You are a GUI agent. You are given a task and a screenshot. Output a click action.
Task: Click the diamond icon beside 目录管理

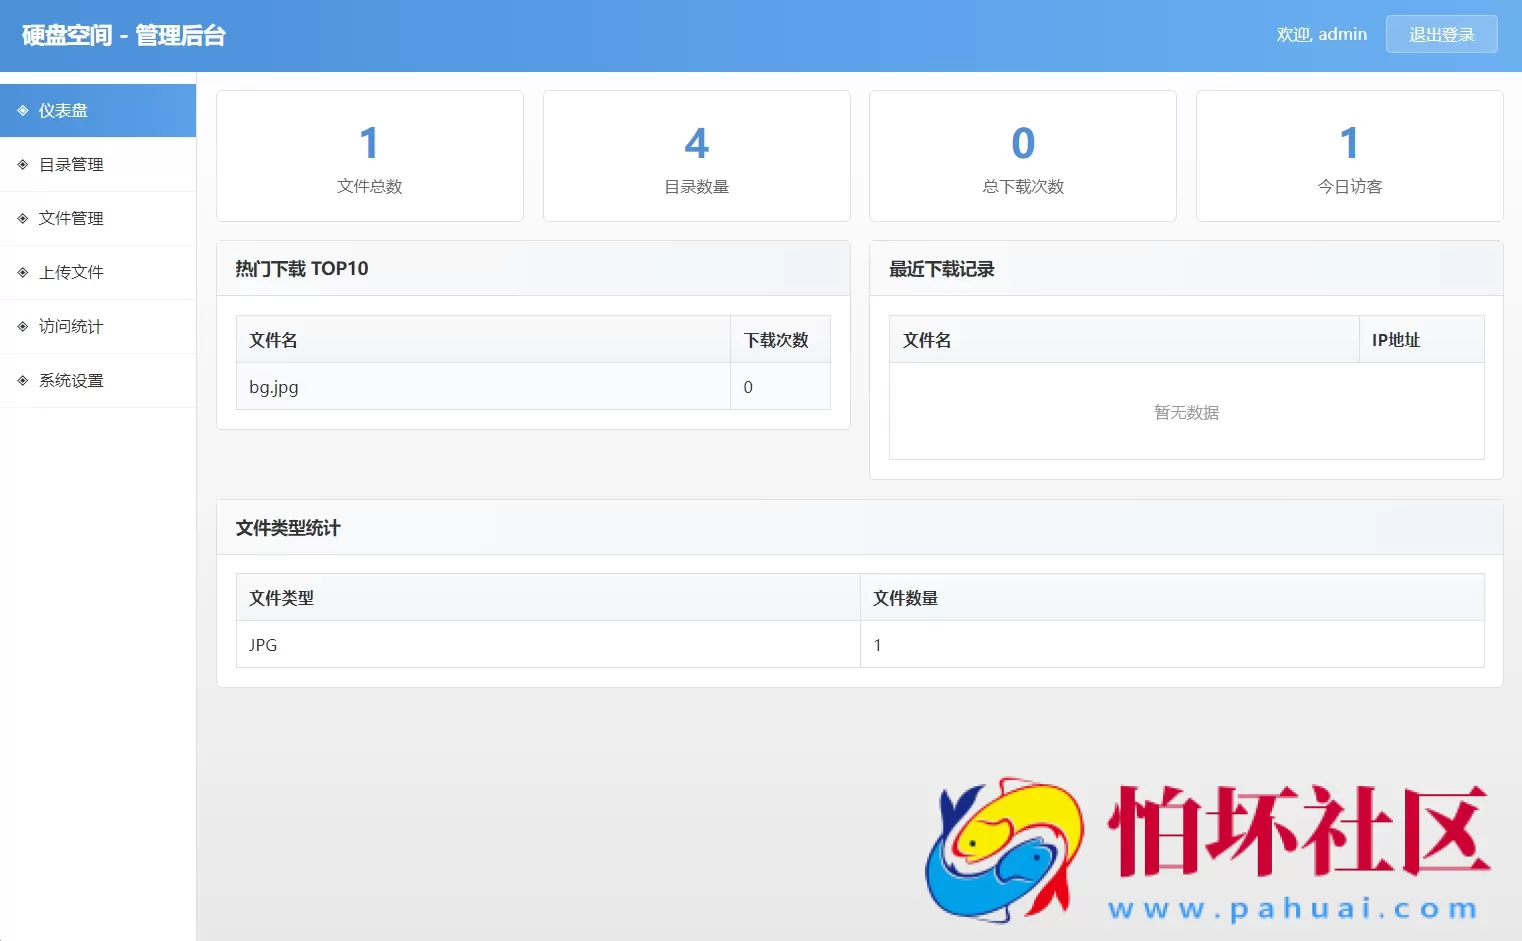point(22,164)
